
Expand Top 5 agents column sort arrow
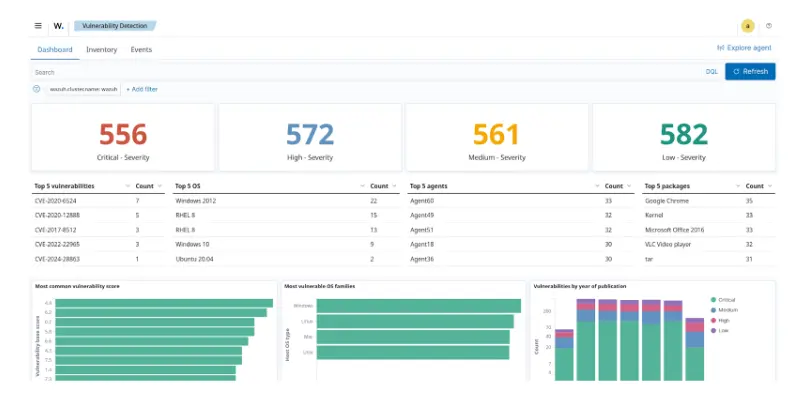[x=597, y=186]
